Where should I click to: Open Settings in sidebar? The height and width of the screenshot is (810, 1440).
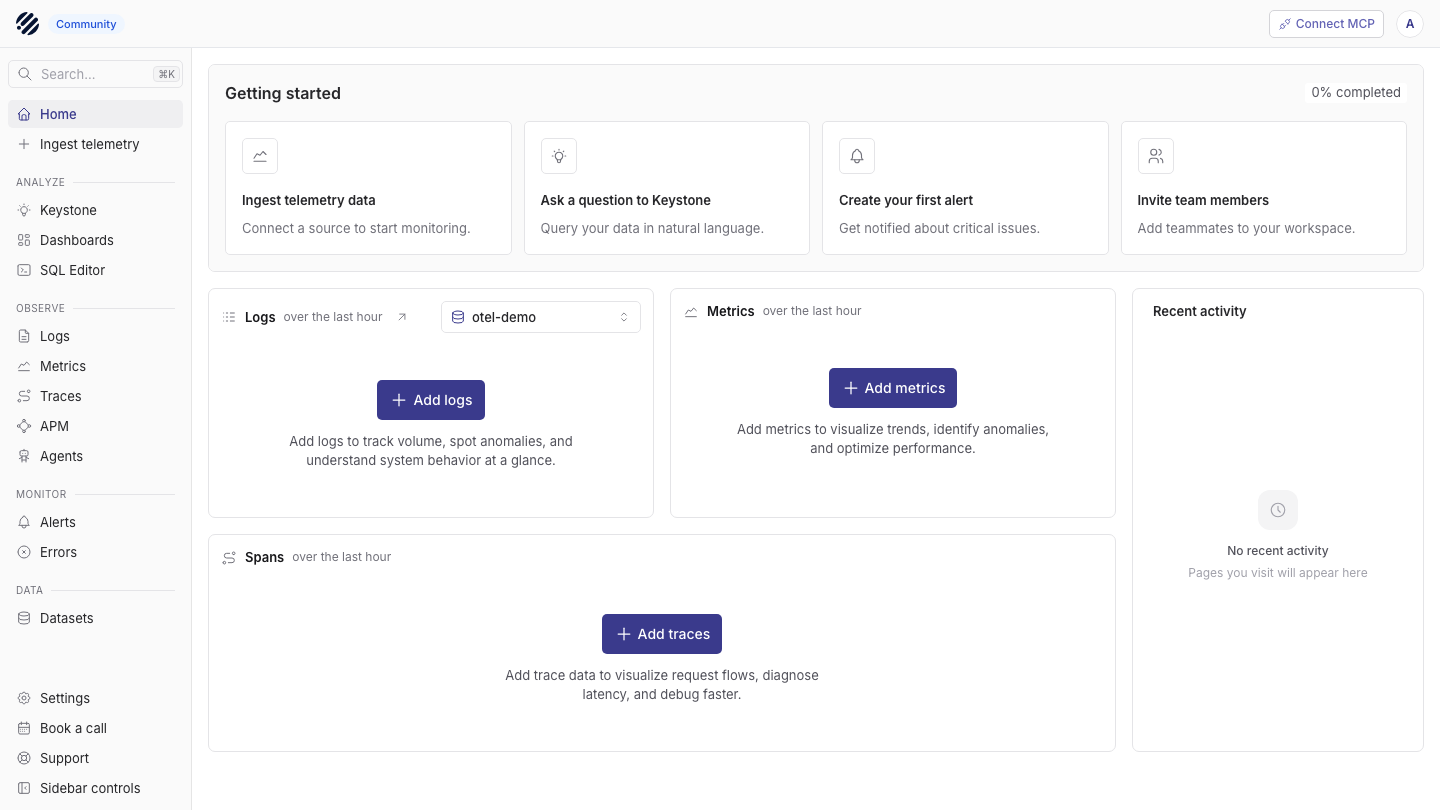(x=95, y=698)
